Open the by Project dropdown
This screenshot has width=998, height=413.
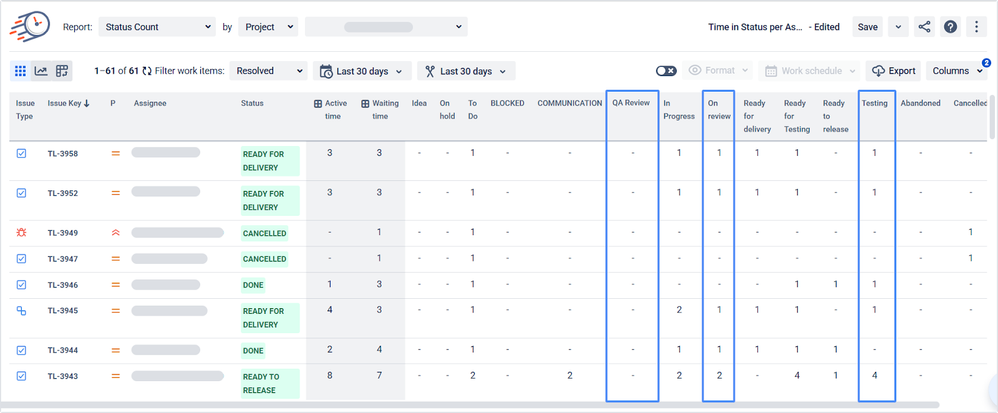[268, 27]
